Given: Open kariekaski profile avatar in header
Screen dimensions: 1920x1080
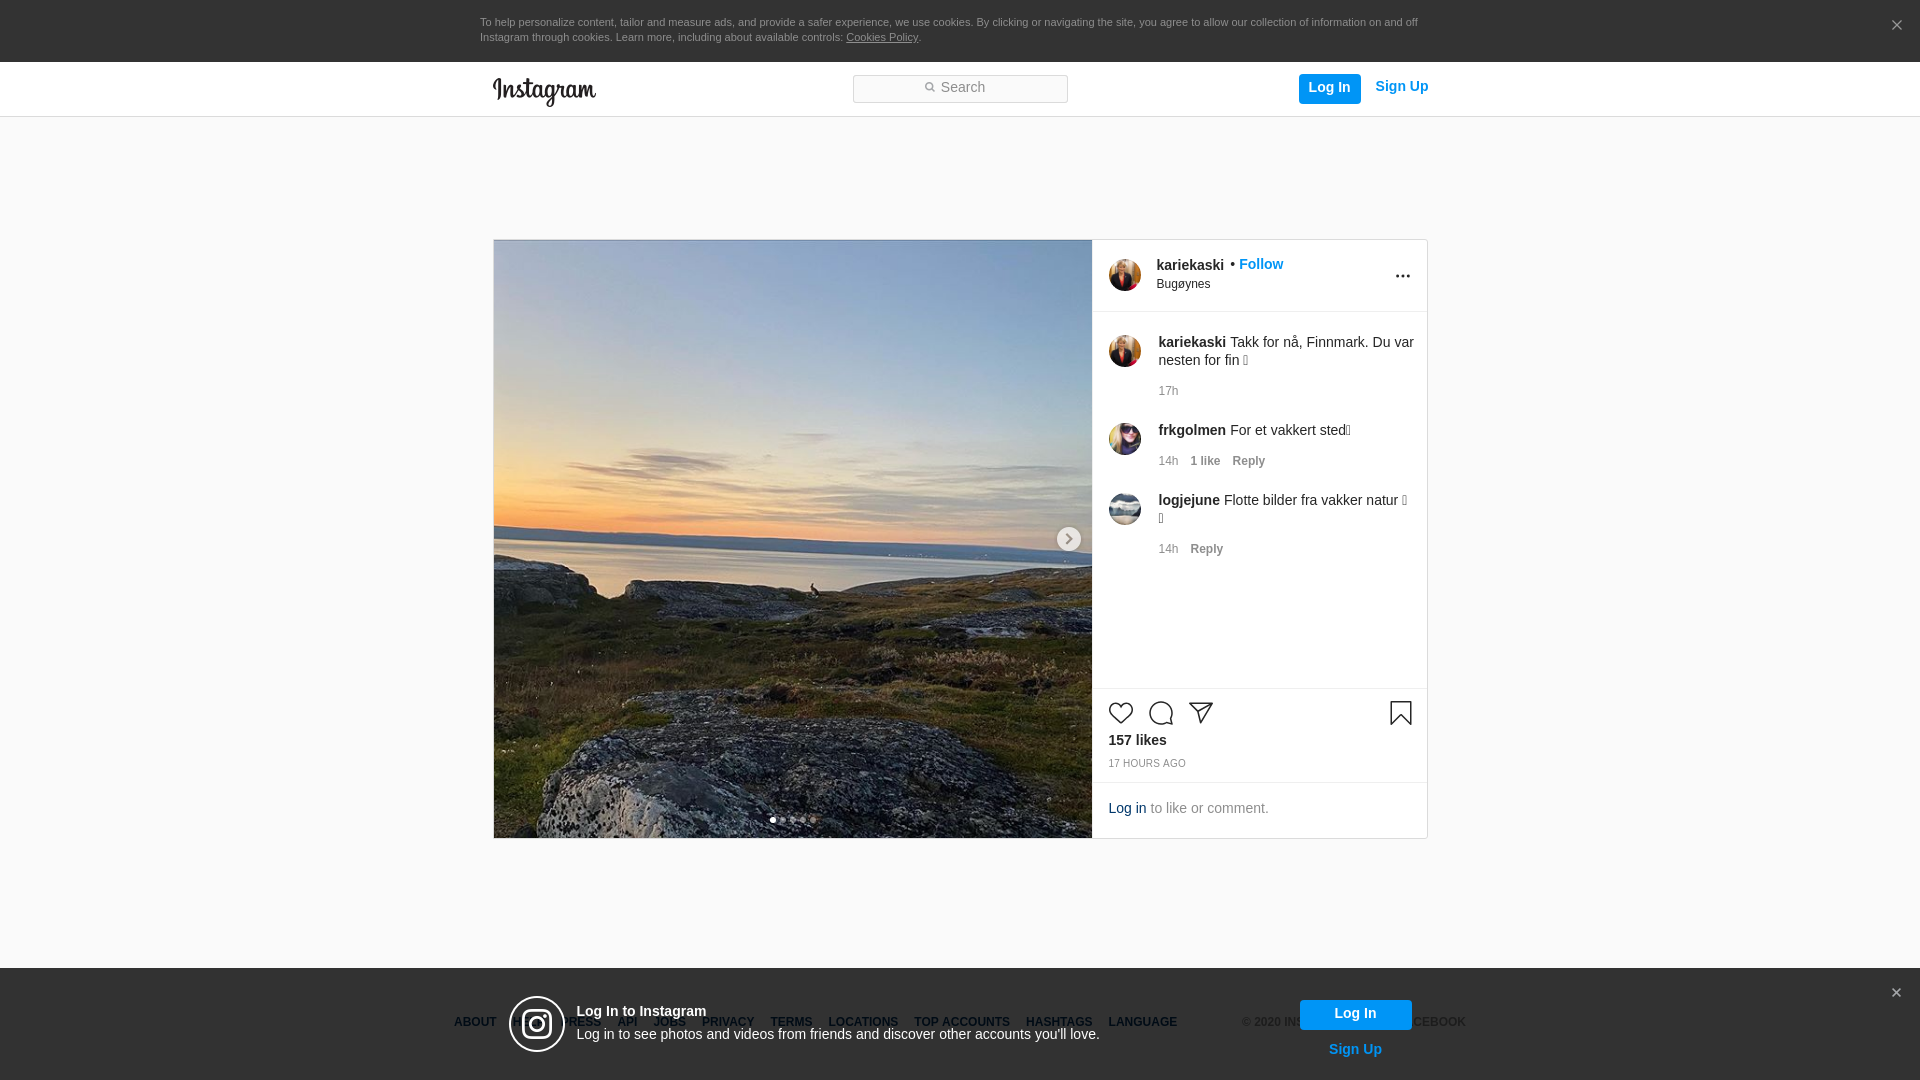Looking at the screenshot, I should [1124, 275].
